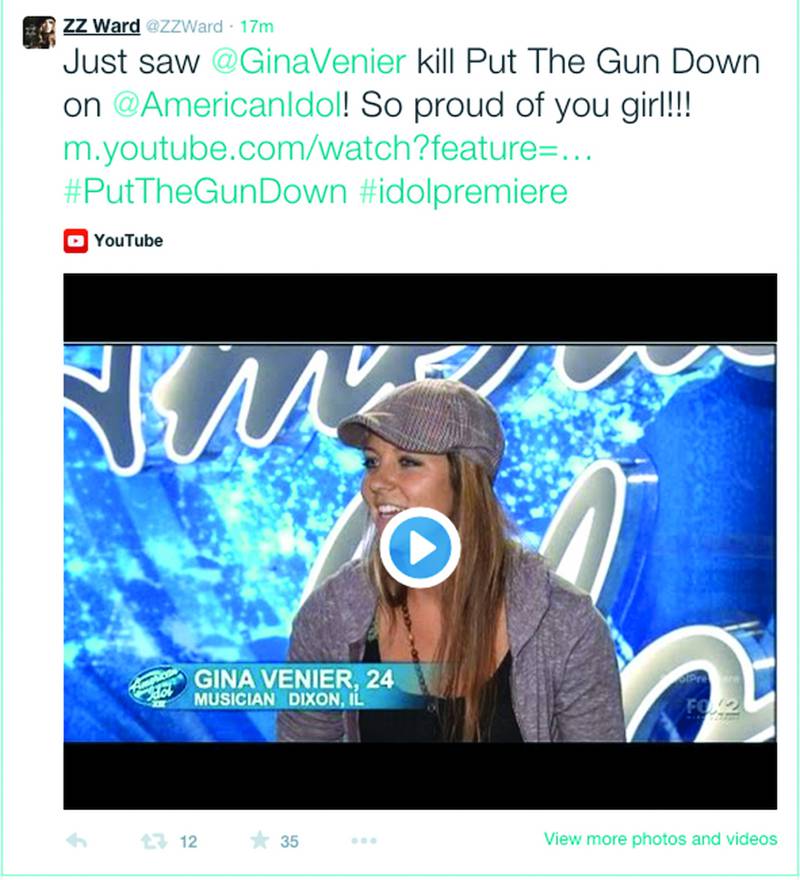Click the retweet count 12

coord(188,842)
